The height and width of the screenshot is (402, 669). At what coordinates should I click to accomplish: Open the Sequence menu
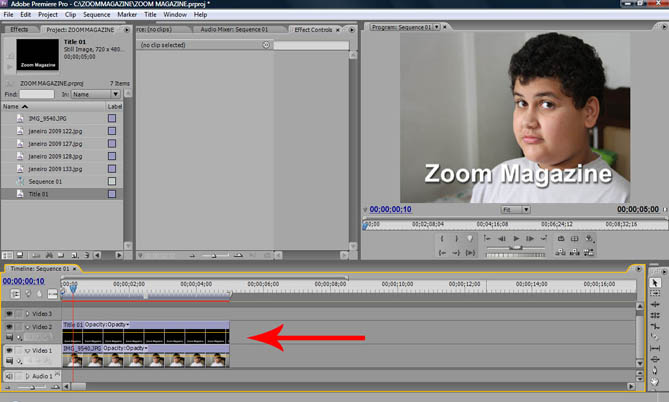(96, 15)
